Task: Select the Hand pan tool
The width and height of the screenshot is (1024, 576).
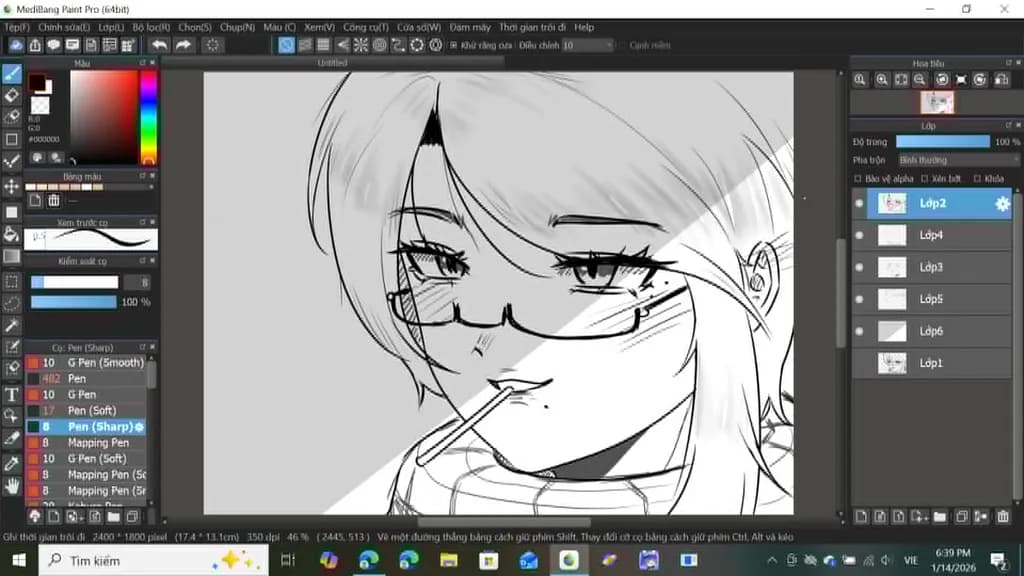Action: [x=12, y=486]
